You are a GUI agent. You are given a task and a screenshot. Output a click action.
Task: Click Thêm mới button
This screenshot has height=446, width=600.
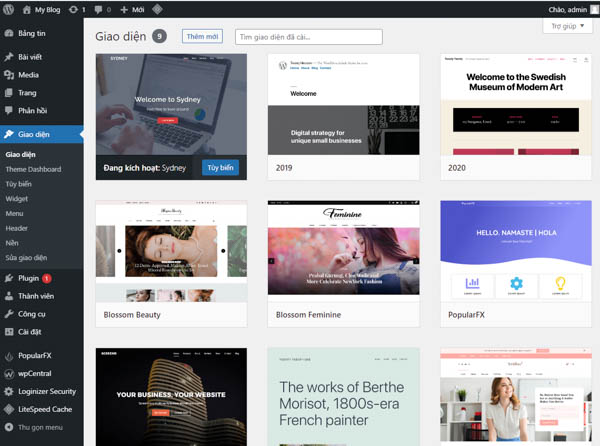click(202, 36)
